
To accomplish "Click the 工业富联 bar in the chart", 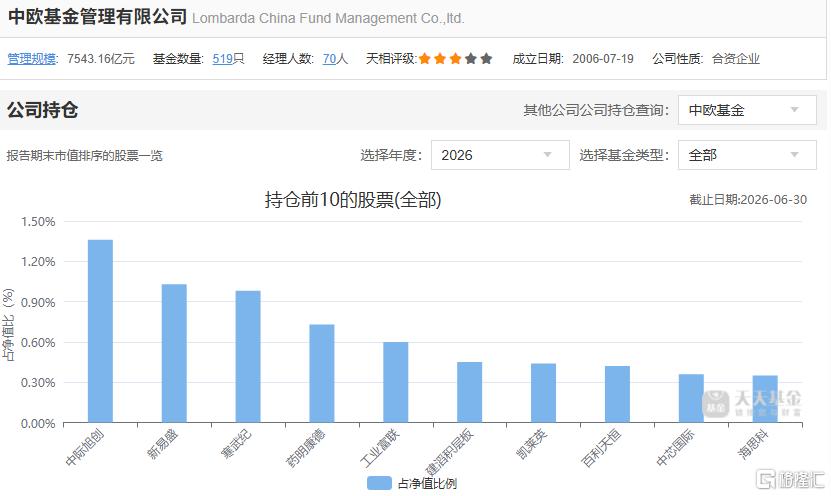I will click(x=396, y=382).
